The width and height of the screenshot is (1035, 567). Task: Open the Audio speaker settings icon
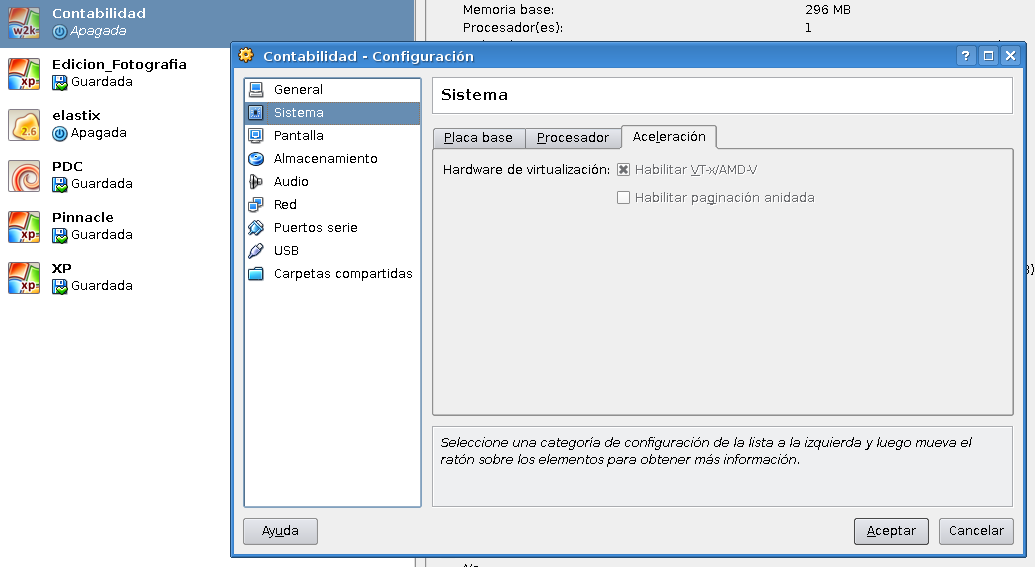256,182
